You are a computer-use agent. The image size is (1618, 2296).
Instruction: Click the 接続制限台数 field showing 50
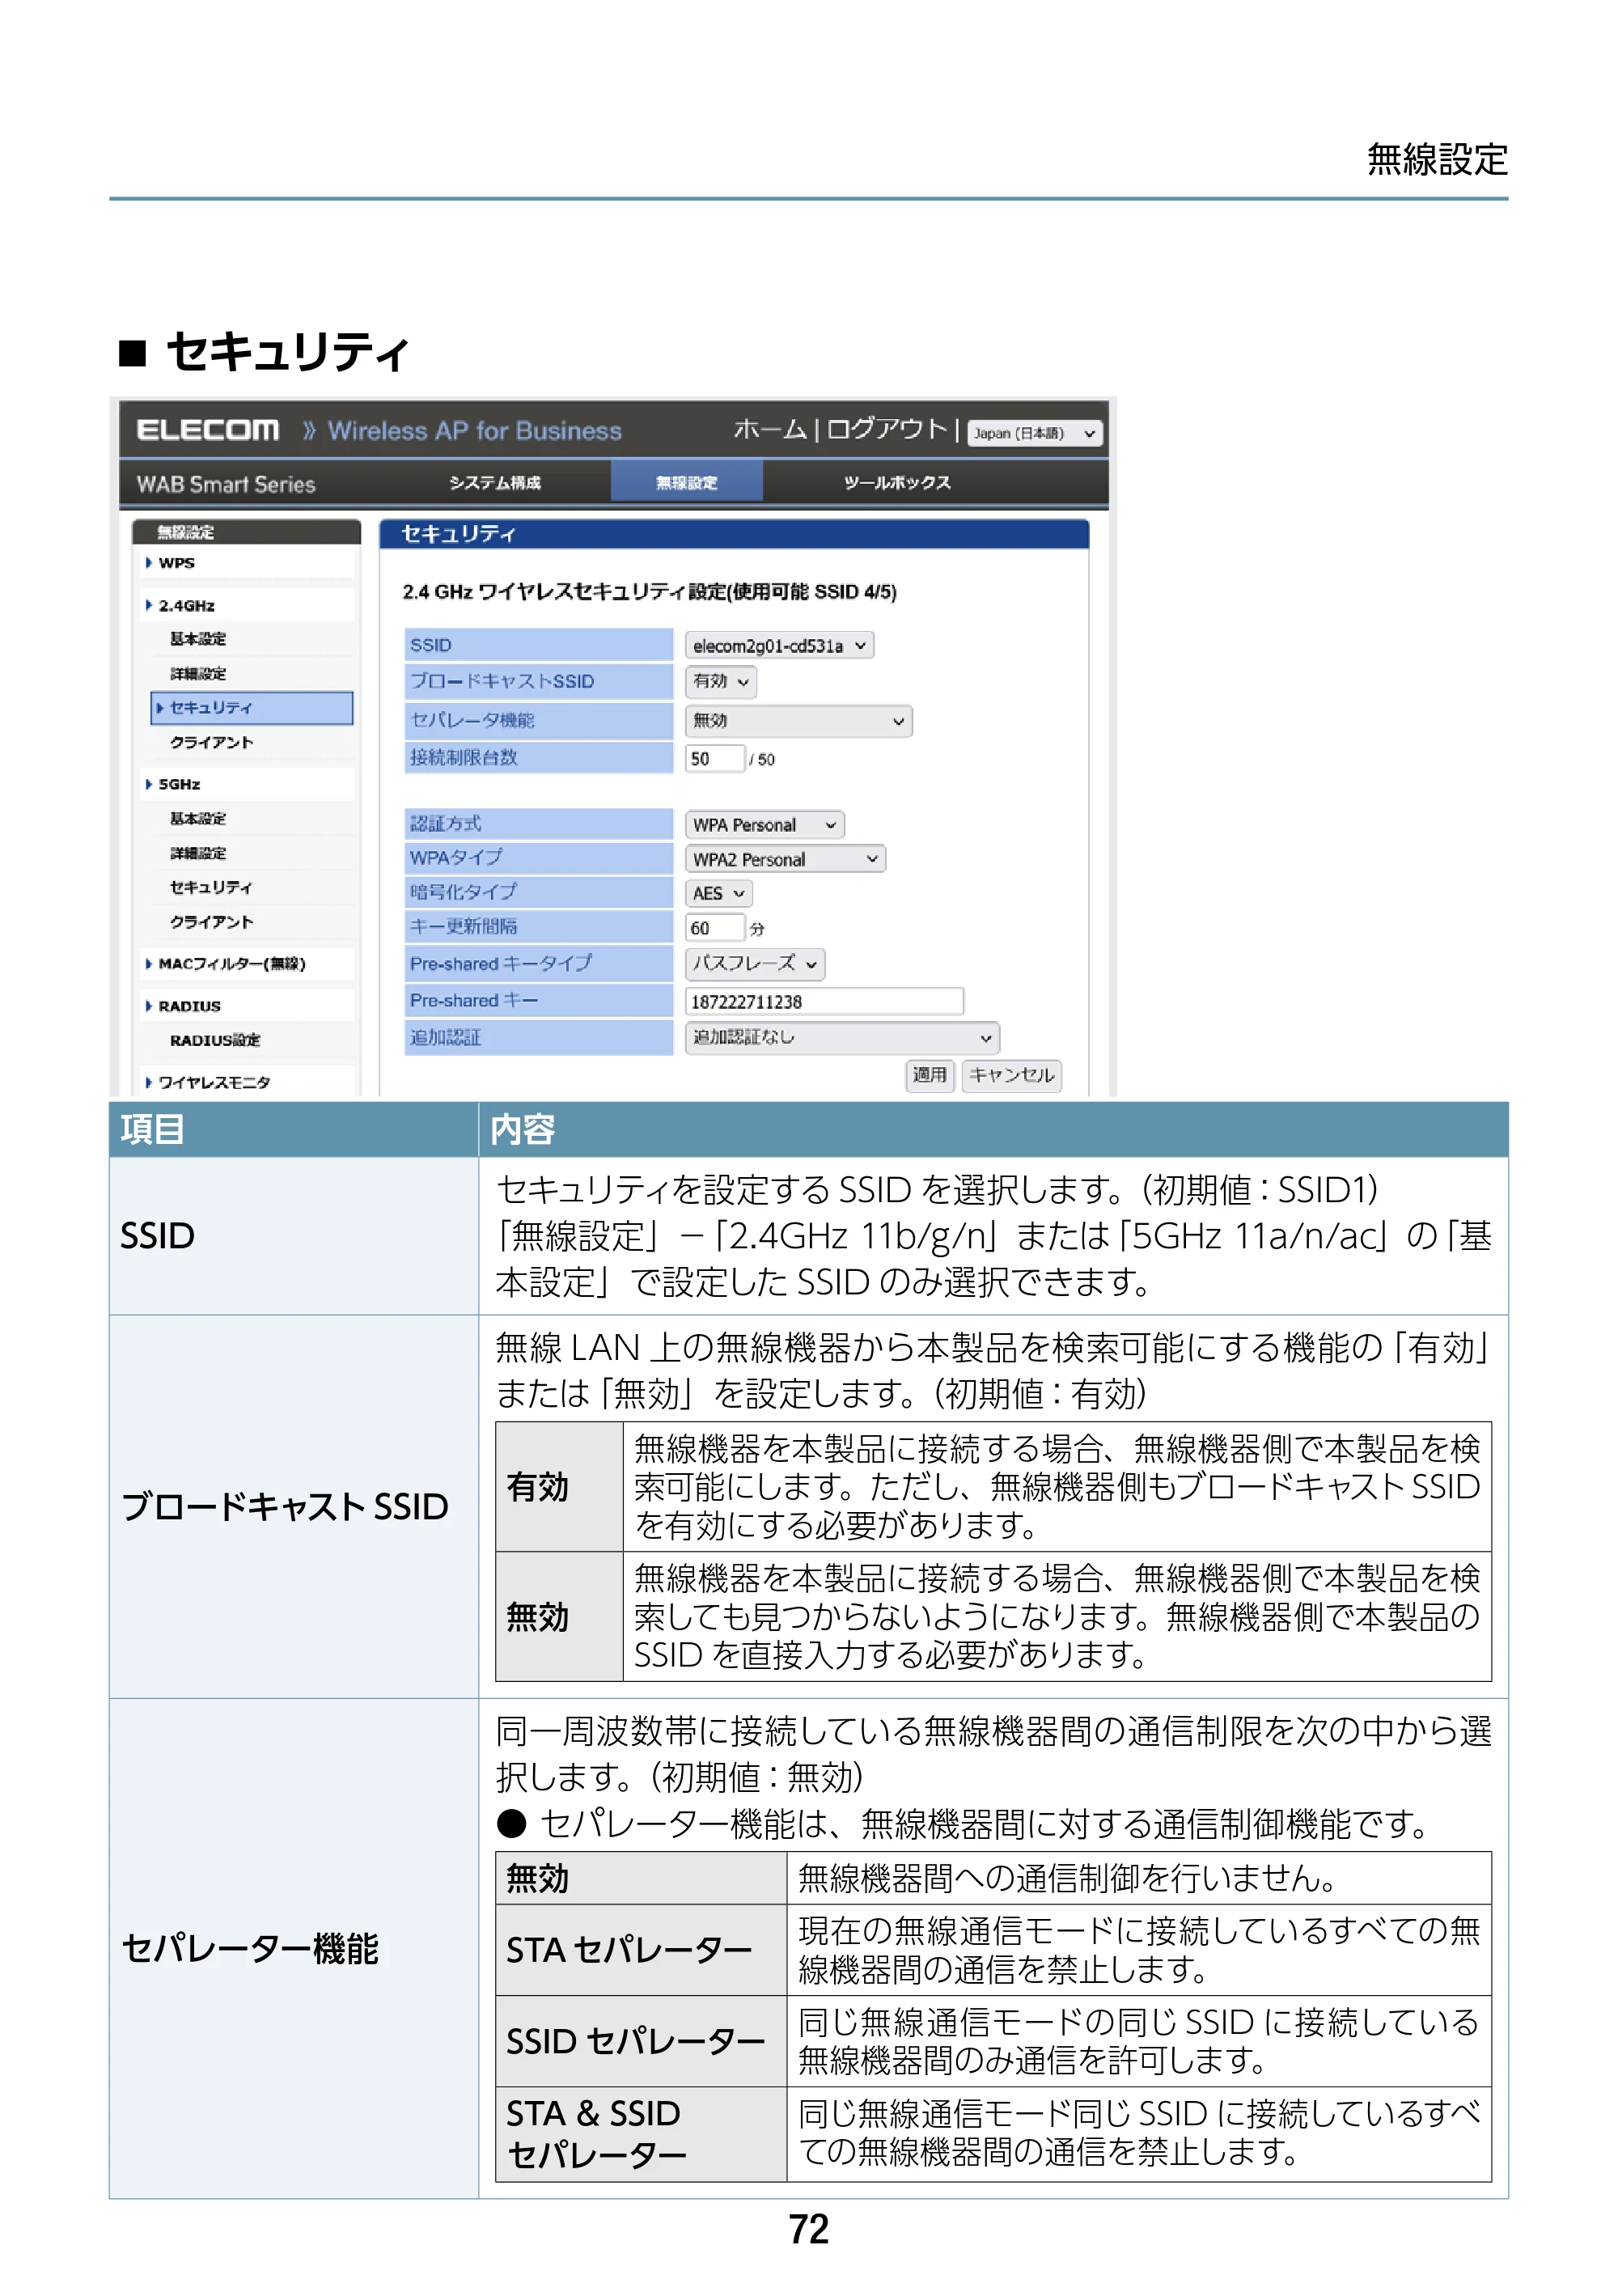(x=715, y=759)
